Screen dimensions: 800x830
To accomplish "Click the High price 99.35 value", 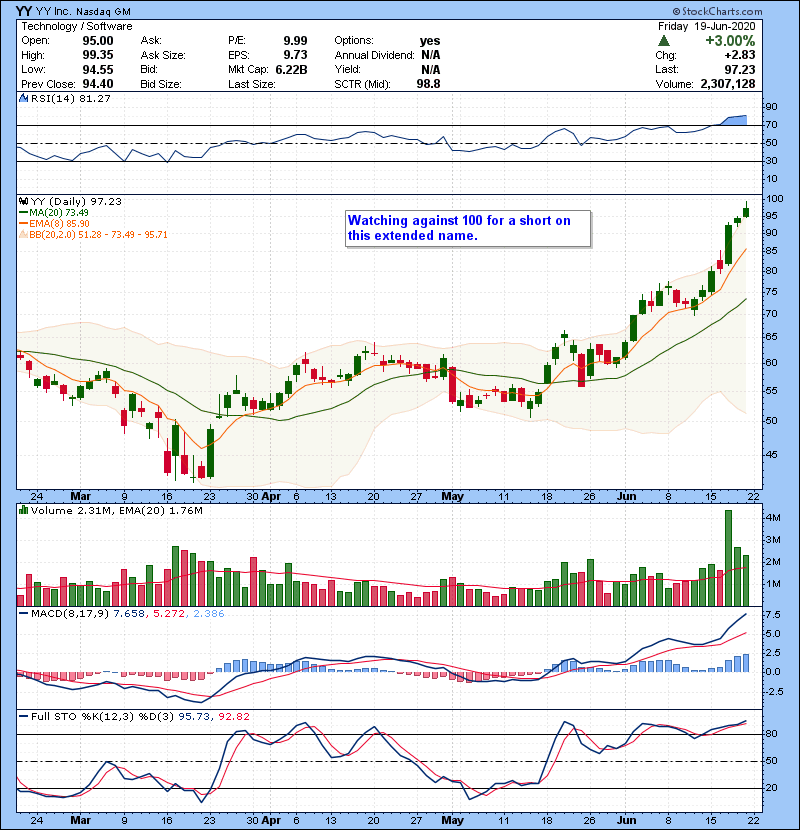I will pos(98,55).
